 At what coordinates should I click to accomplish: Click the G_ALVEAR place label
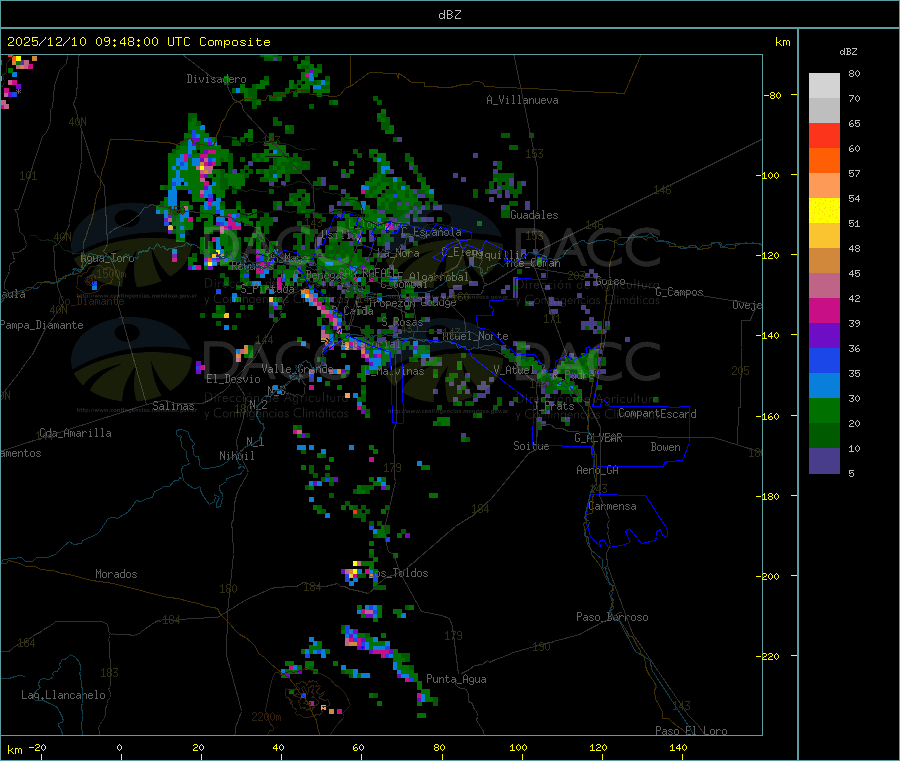pos(598,438)
